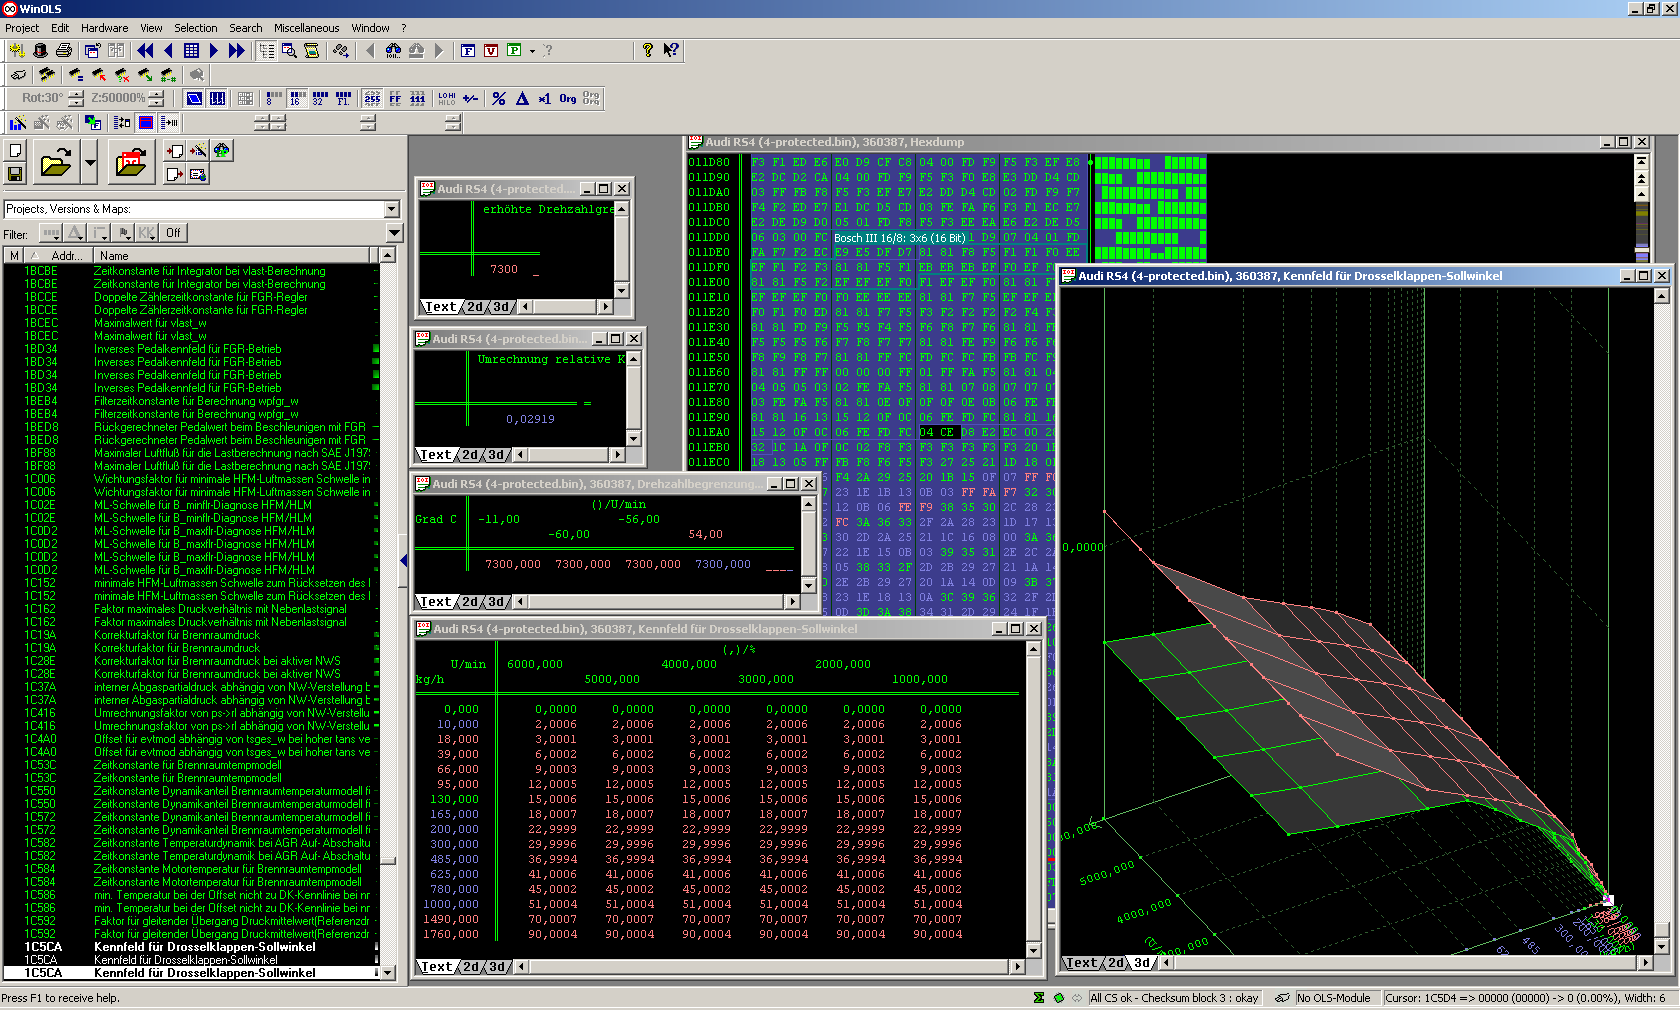This screenshot has width=1680, height=1010.
Task: Click horizontal scrollbar of Drosselklappen table window
Action: (x=770, y=967)
